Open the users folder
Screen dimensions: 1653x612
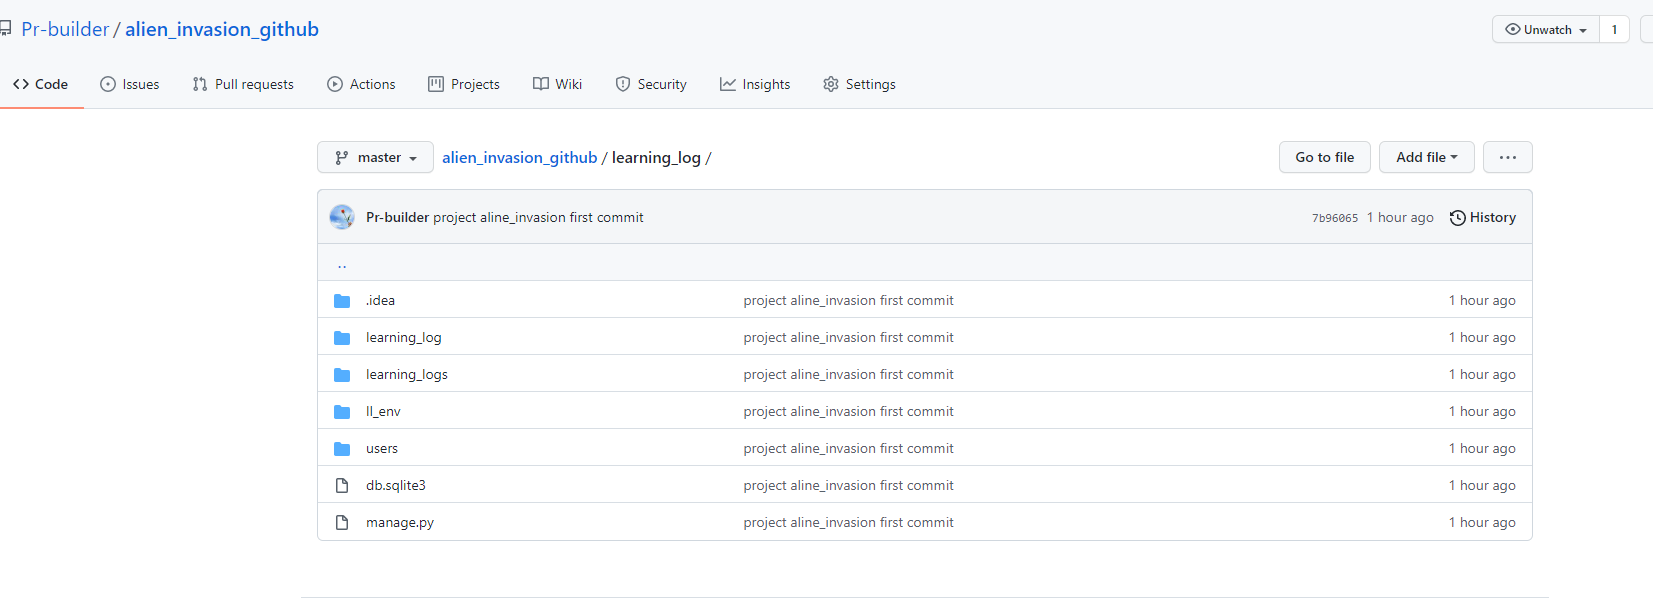[x=381, y=448]
